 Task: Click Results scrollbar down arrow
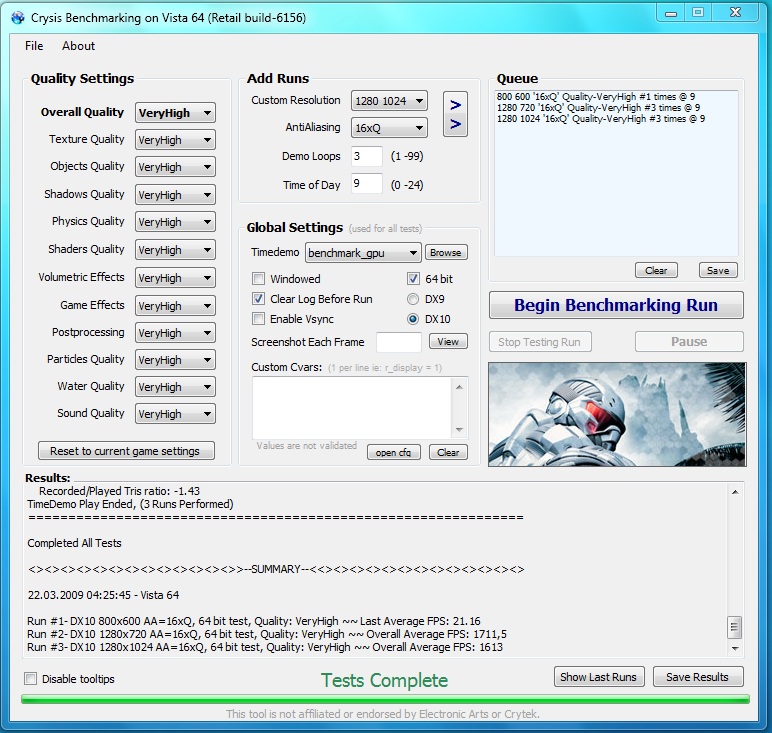click(735, 648)
